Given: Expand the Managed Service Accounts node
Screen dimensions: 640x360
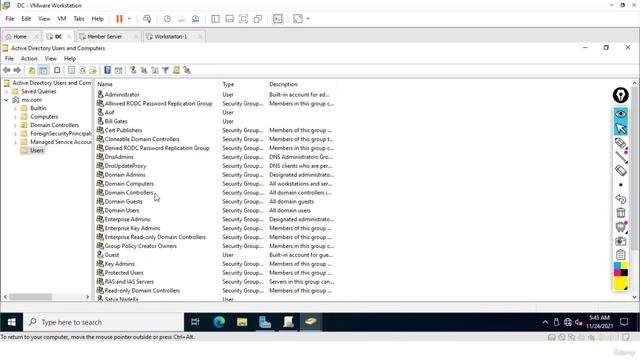Looking at the screenshot, I should [15, 142].
